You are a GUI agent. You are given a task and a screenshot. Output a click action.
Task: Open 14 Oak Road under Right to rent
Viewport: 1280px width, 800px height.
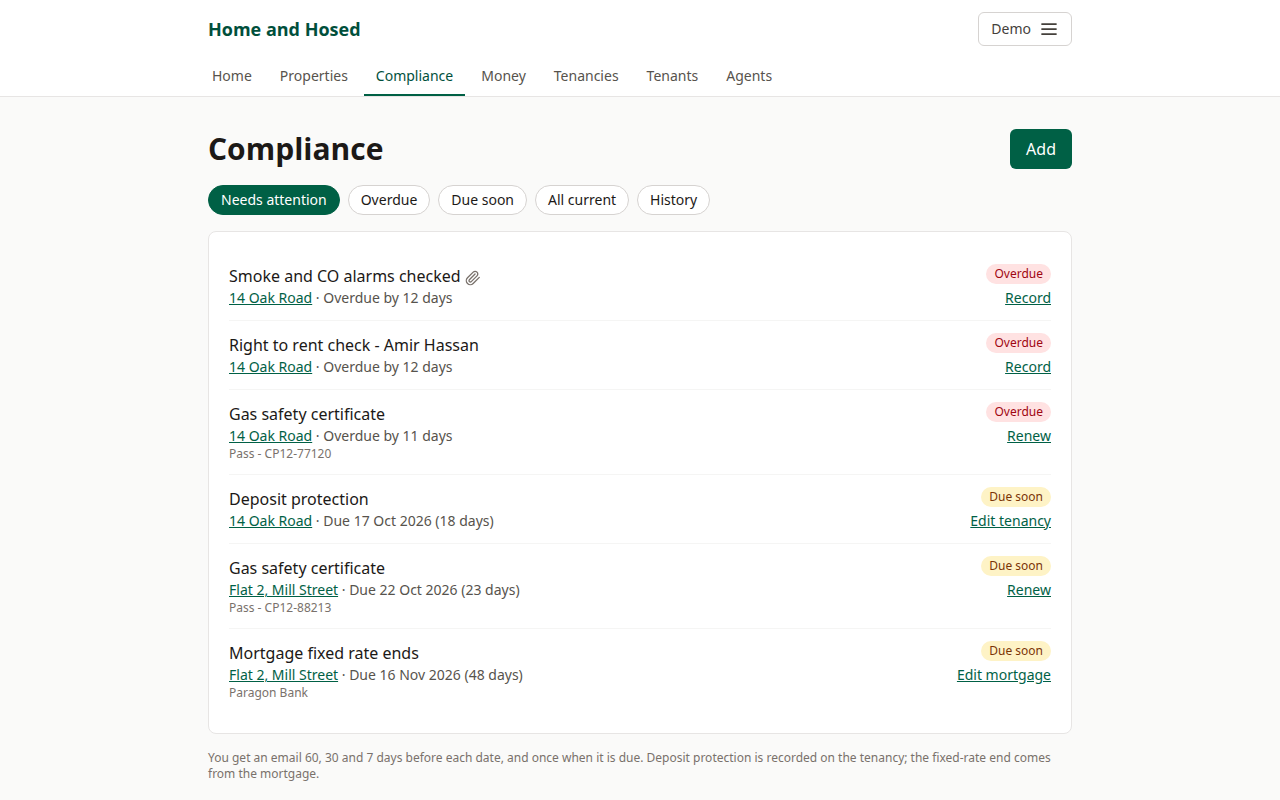(270, 367)
